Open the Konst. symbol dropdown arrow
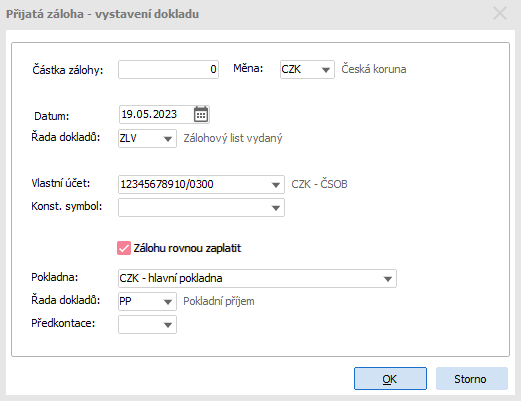 (276, 208)
